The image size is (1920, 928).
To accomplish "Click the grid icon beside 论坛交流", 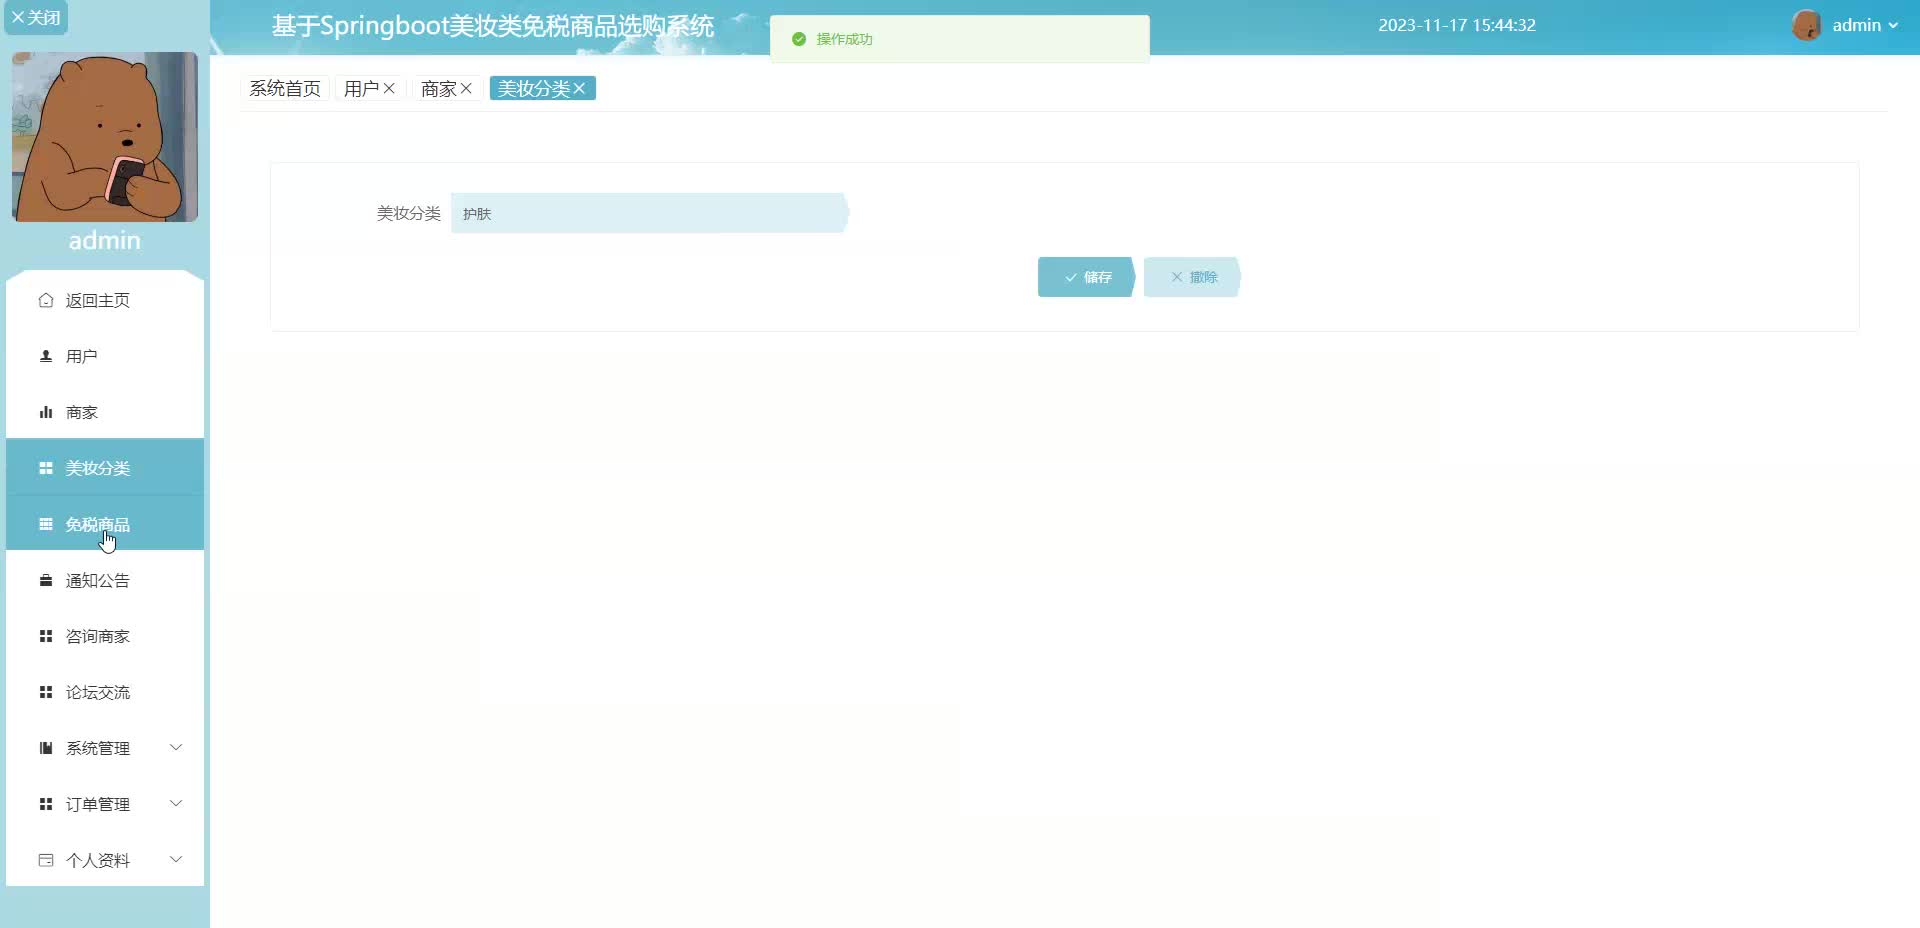I will (x=45, y=692).
